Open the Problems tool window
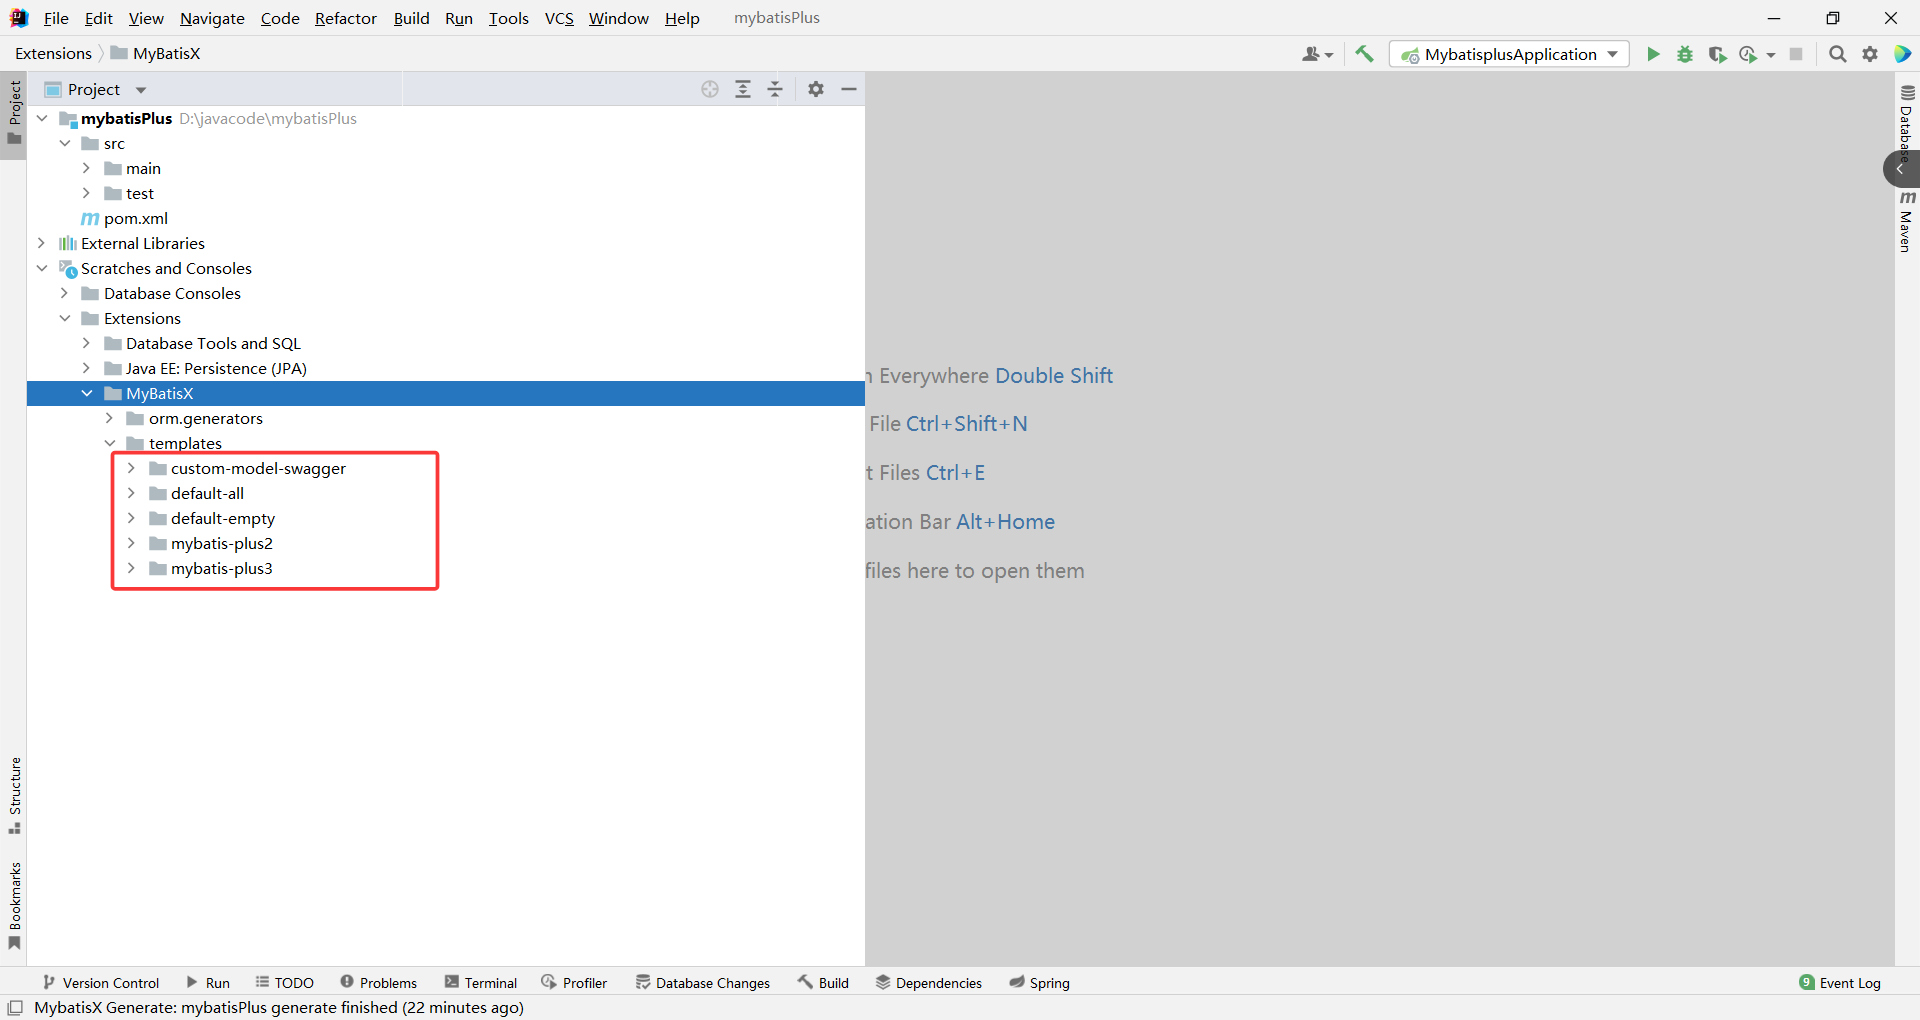The image size is (1920, 1020). click(379, 983)
